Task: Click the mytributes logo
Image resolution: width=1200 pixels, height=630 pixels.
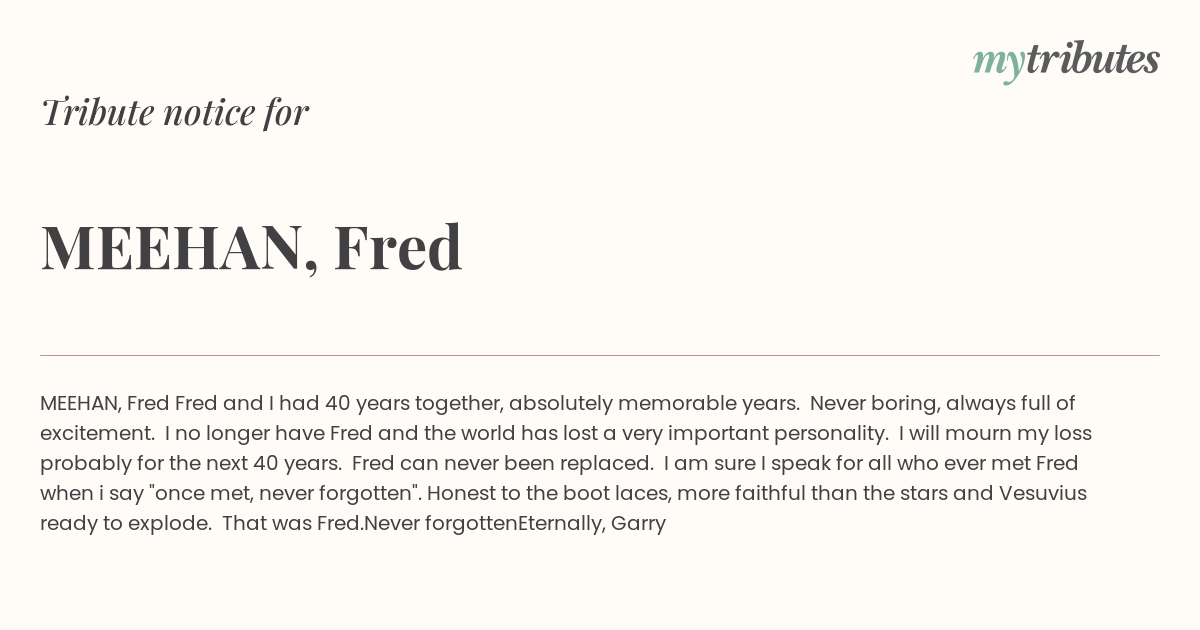Action: (1066, 61)
